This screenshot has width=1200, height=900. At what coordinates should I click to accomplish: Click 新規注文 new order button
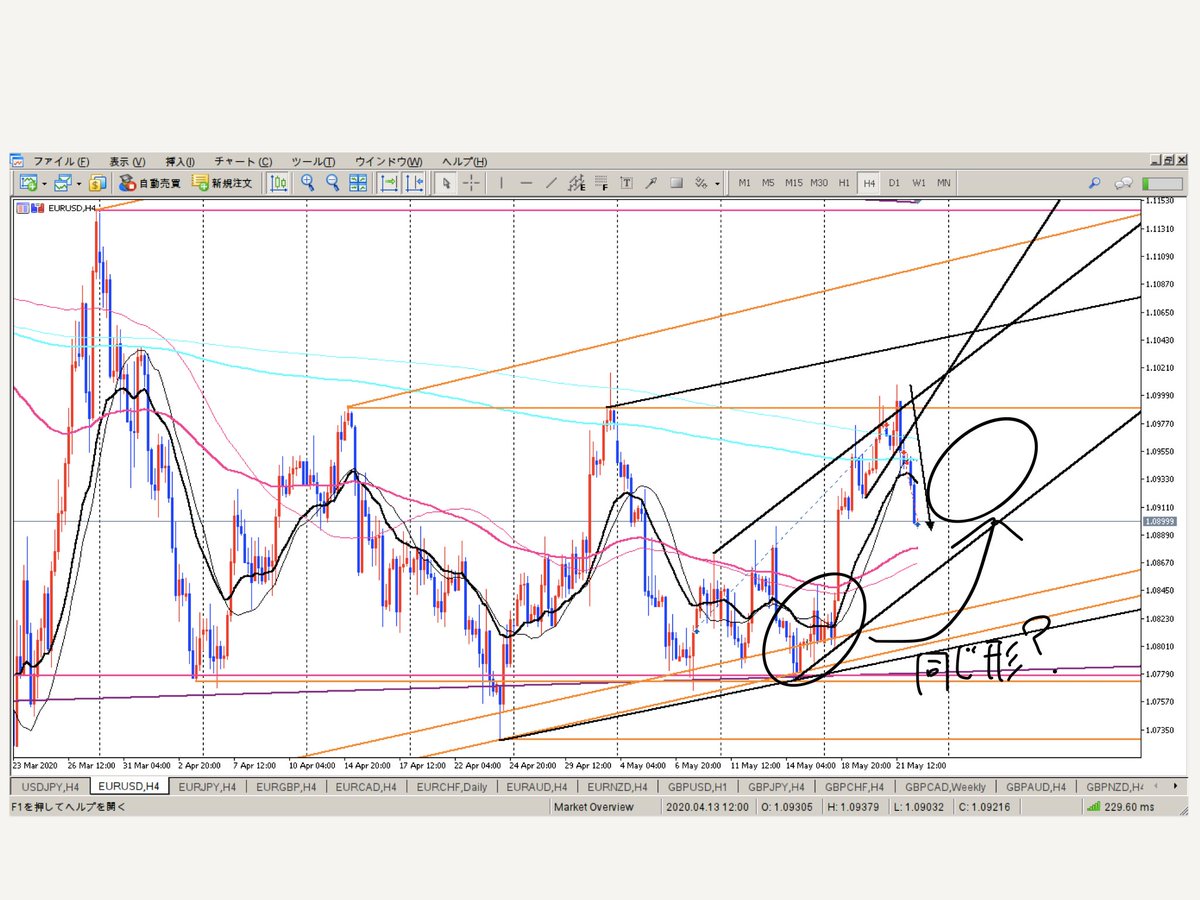(223, 183)
